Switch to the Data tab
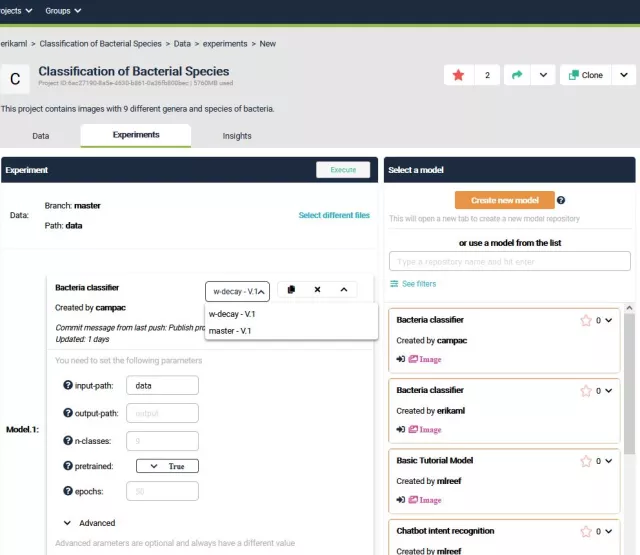640x555 pixels. [41, 135]
